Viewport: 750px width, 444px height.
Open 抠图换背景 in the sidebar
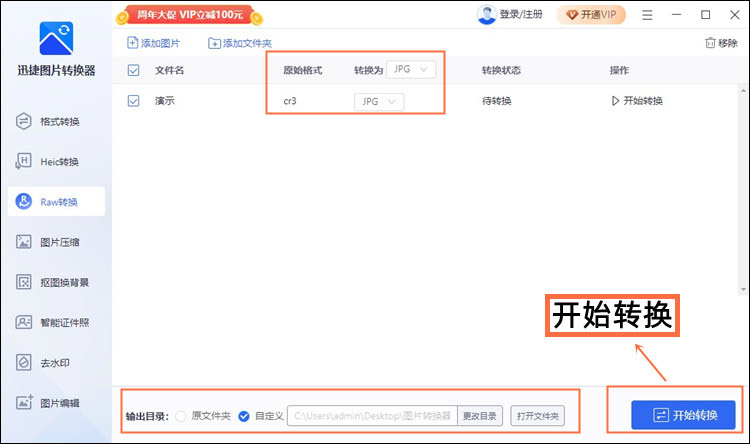point(52,282)
